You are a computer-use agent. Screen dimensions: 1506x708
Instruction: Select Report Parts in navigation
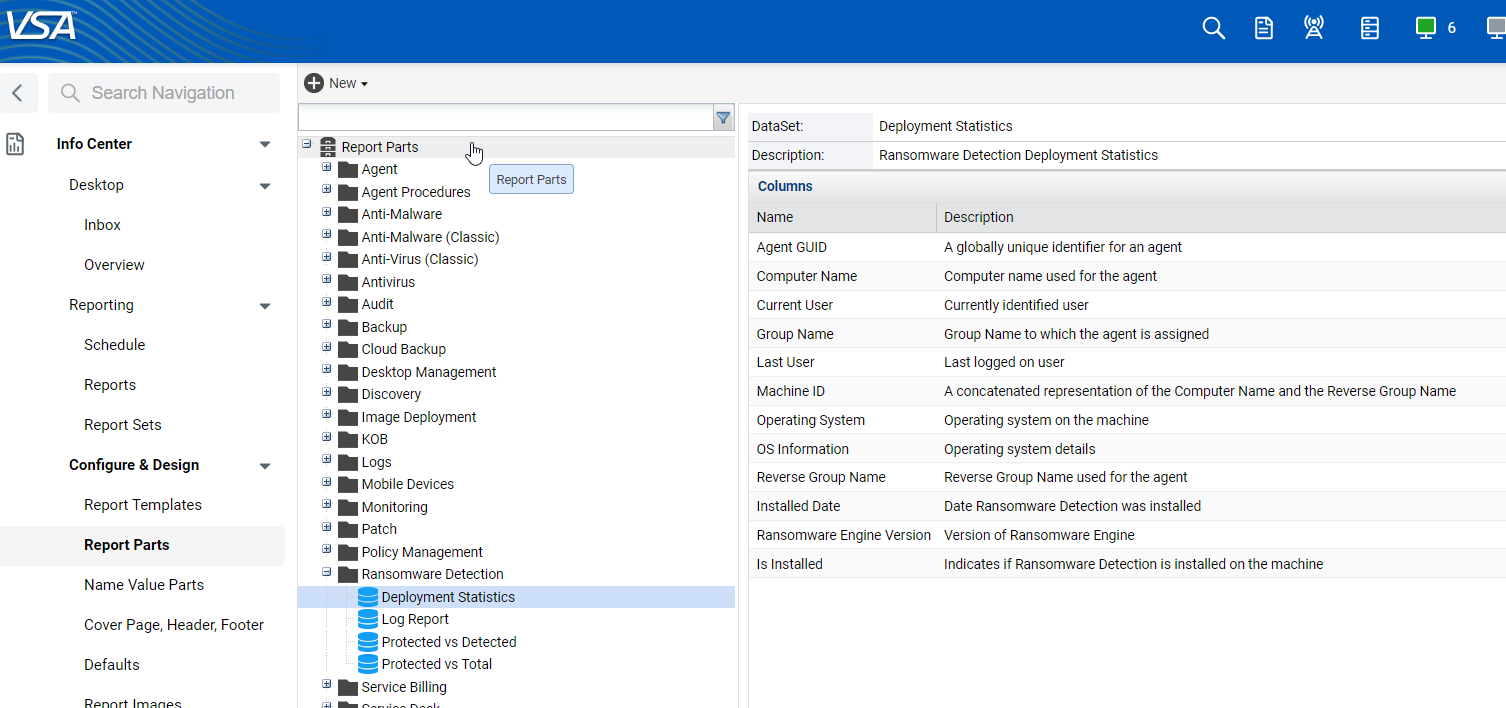pyautogui.click(x=127, y=545)
